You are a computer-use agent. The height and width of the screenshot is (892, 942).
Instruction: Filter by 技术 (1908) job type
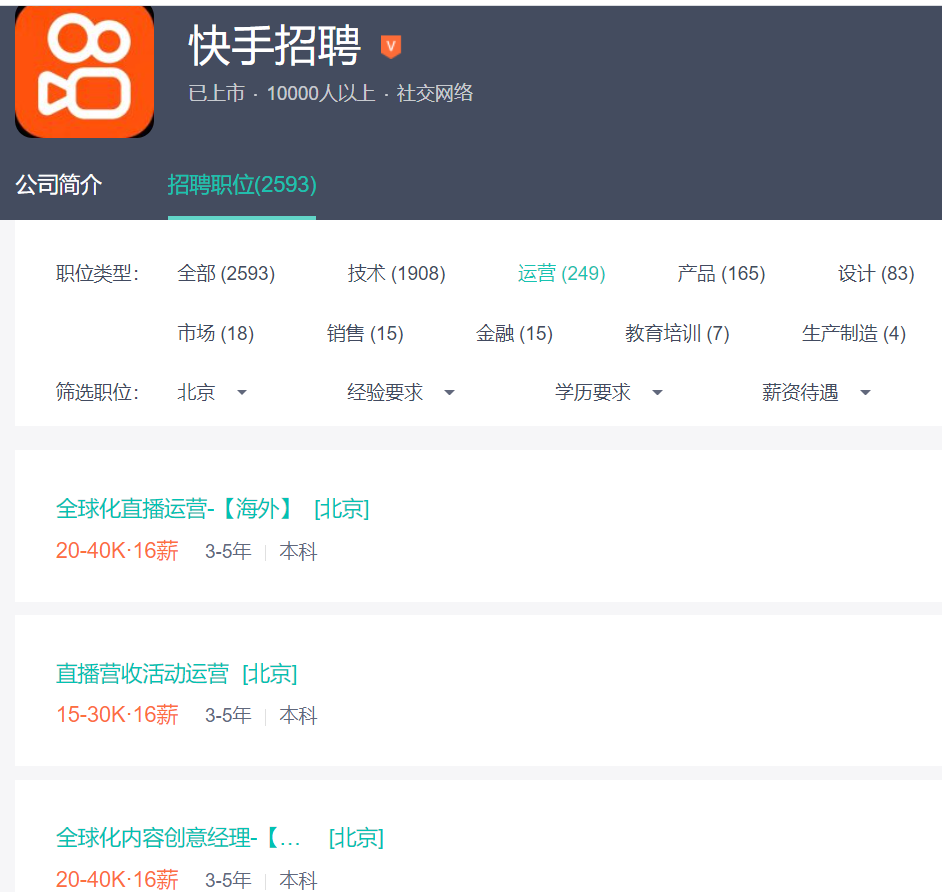click(x=397, y=273)
